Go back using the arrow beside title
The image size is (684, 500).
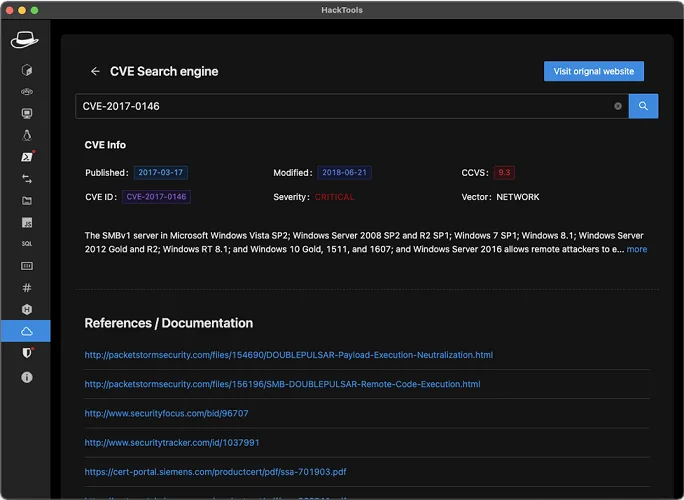click(95, 72)
